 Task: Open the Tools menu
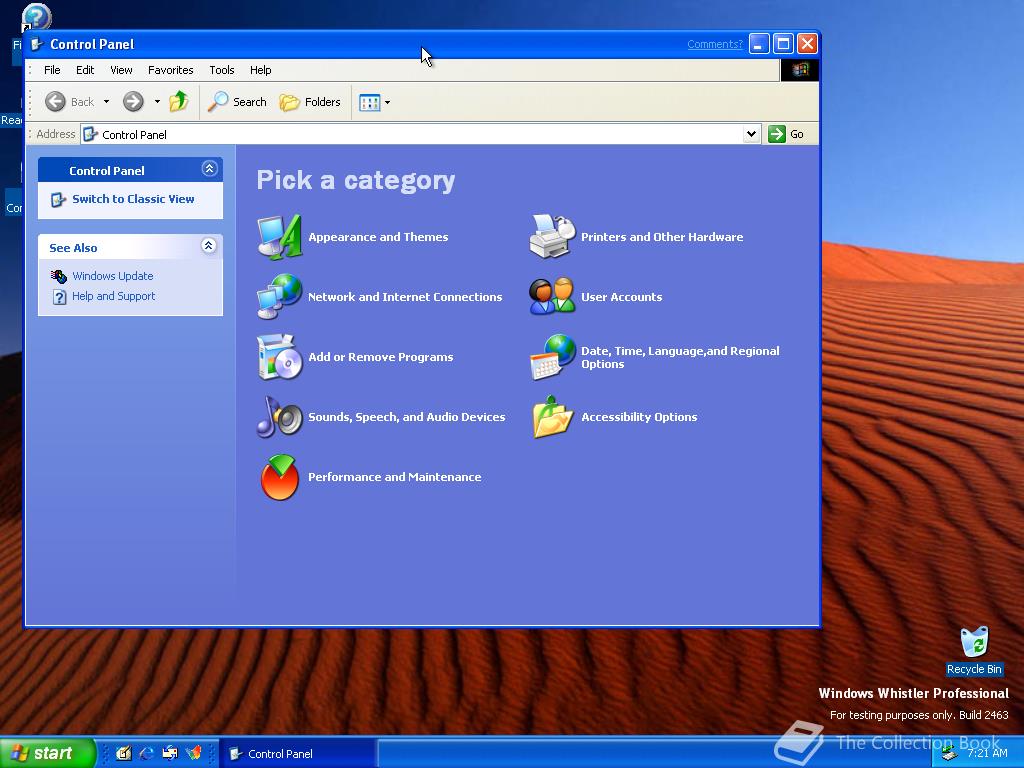pos(221,70)
